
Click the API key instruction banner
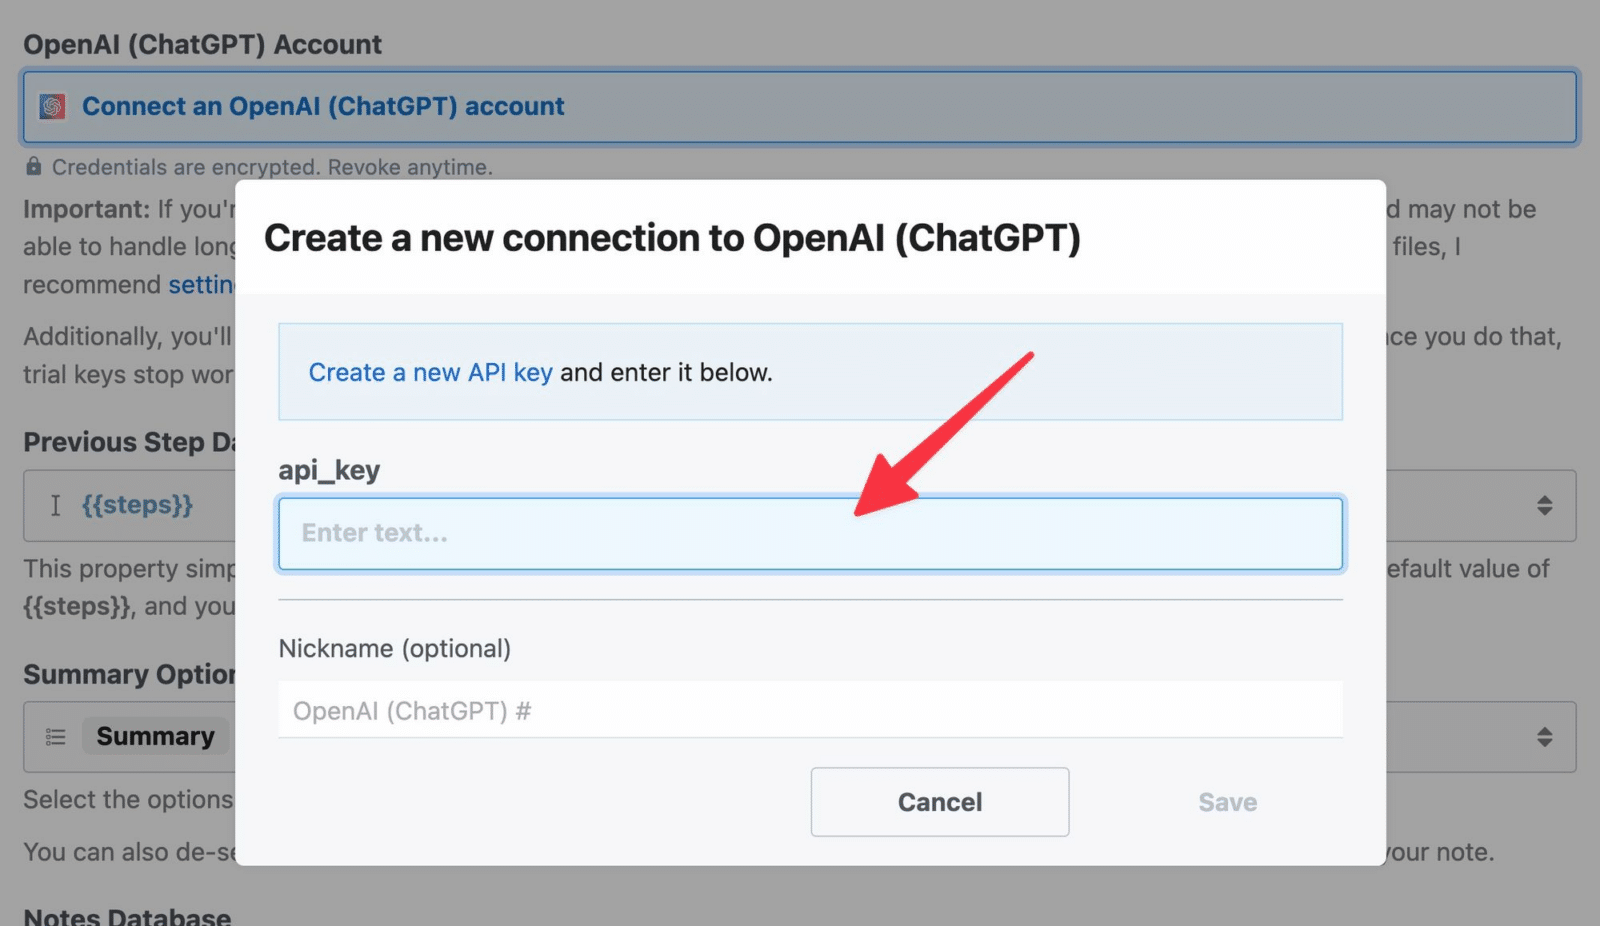[810, 372]
